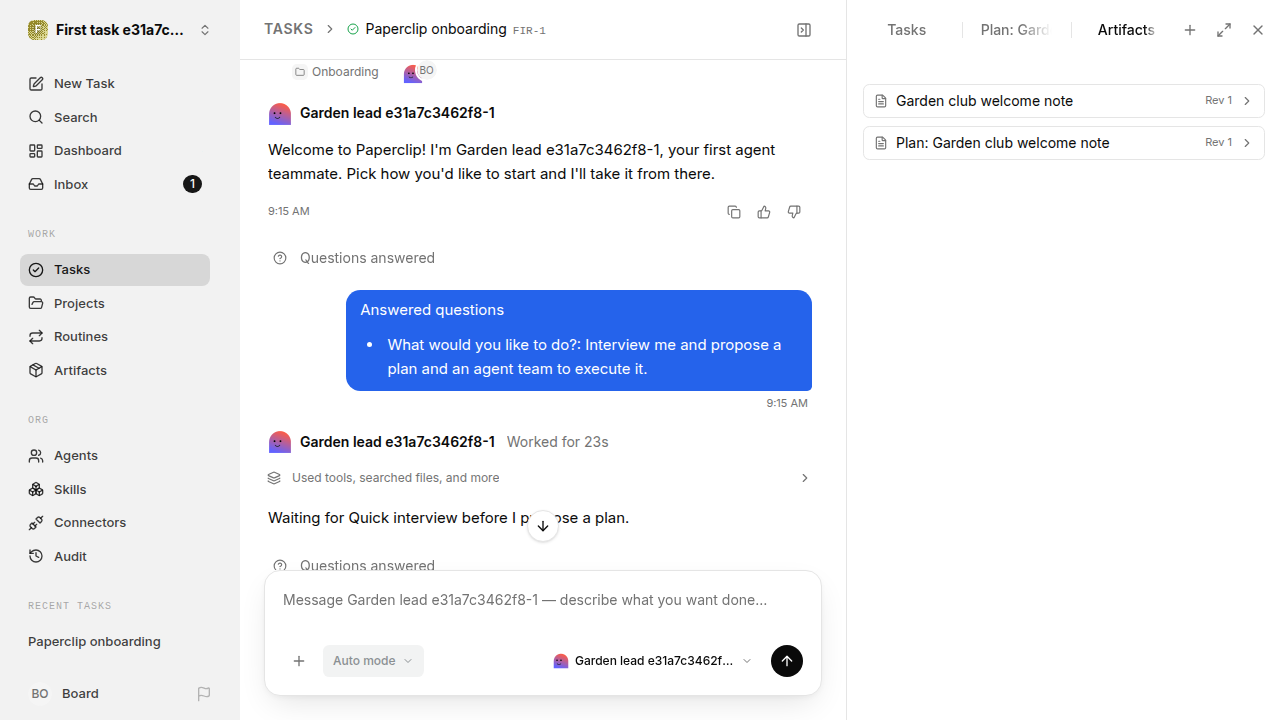Copy the Garden lead welcome message

pos(734,212)
